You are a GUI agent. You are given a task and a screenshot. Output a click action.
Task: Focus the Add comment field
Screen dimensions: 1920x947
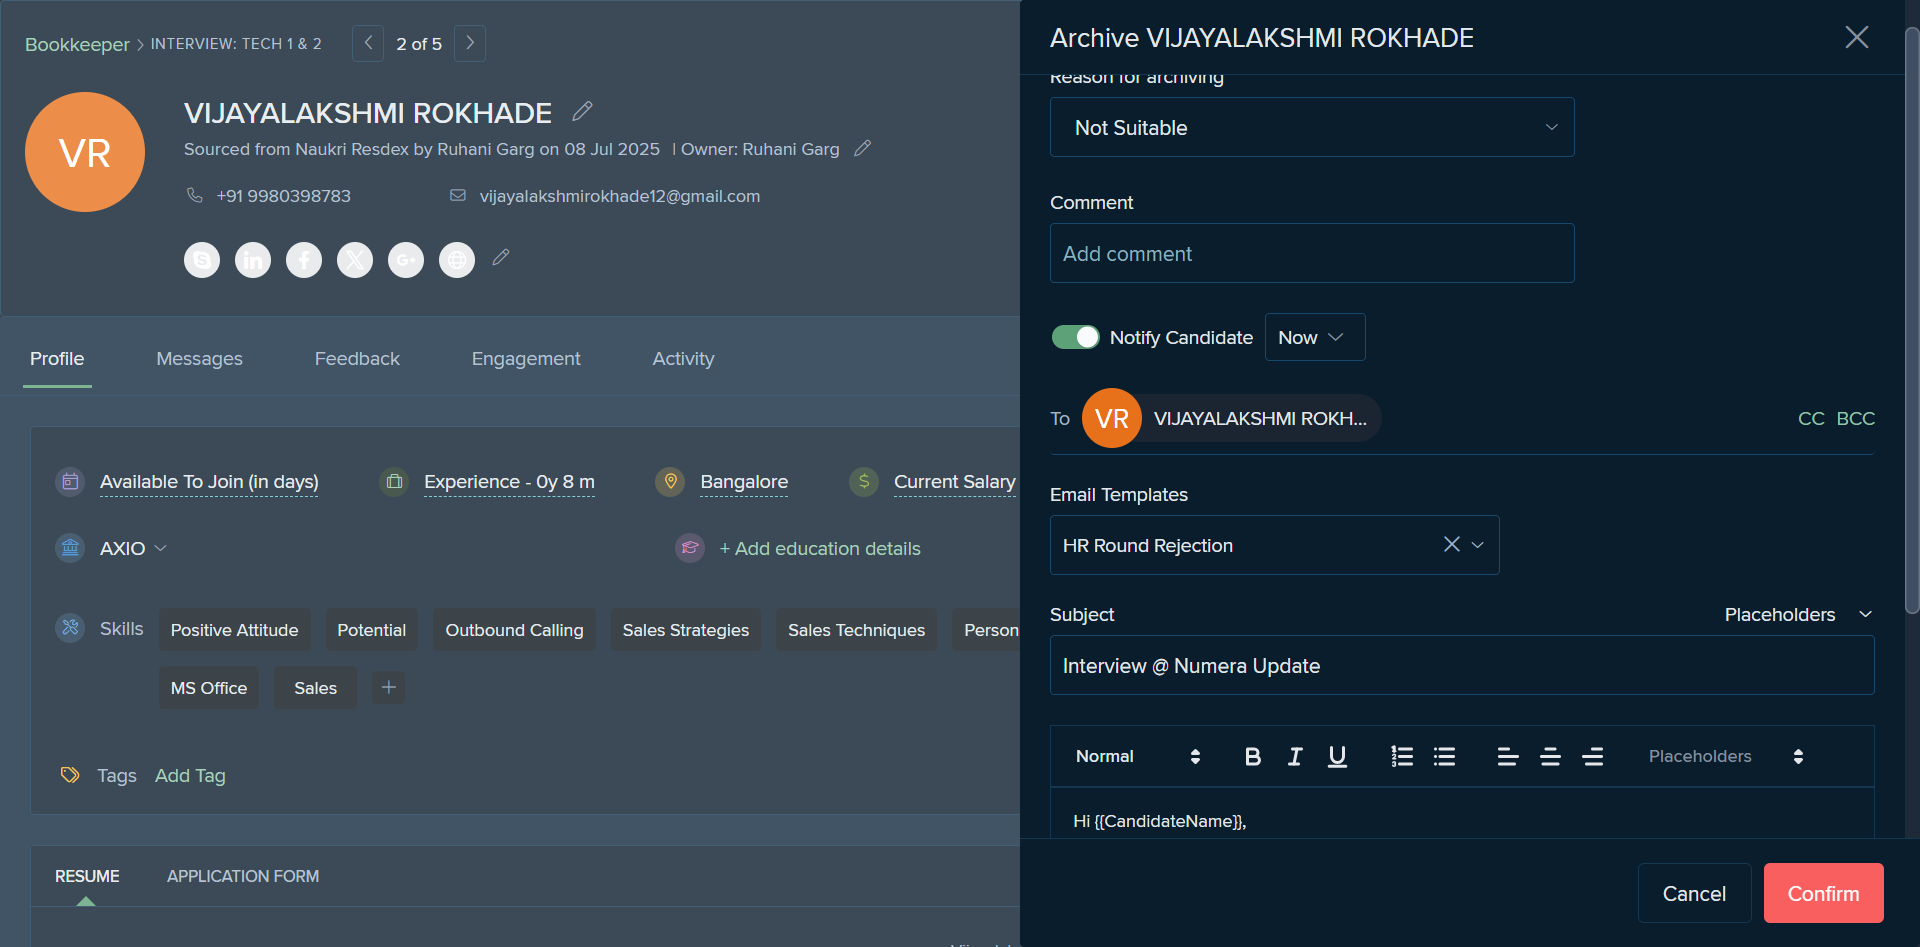[1312, 253]
